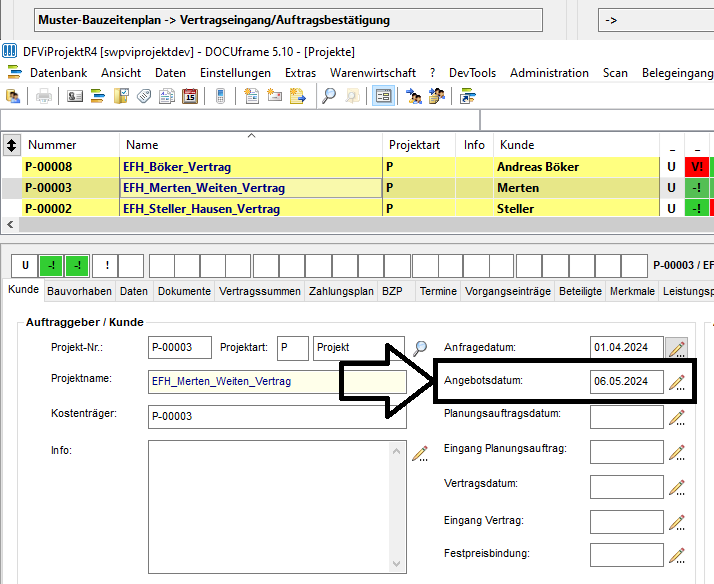Edit Eingang Planungsauftrag with pencil icon
The height and width of the screenshot is (584, 714).
coord(677,452)
